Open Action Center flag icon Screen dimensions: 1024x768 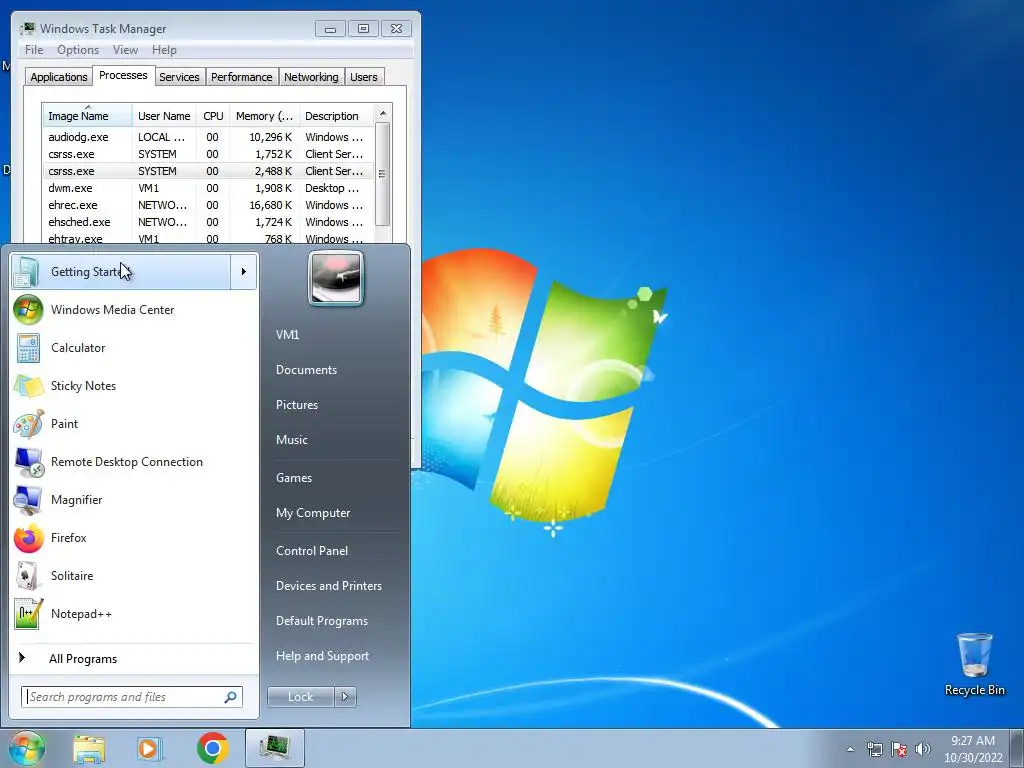pos(899,749)
